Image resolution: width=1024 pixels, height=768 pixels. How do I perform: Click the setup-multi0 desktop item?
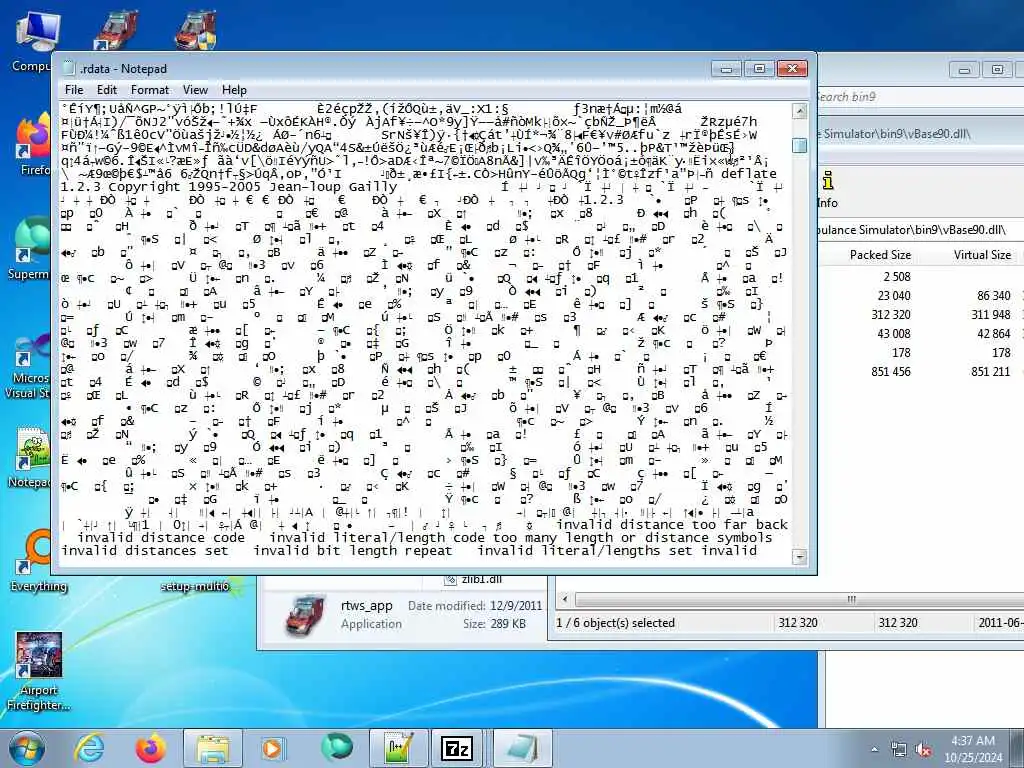[x=195, y=586]
